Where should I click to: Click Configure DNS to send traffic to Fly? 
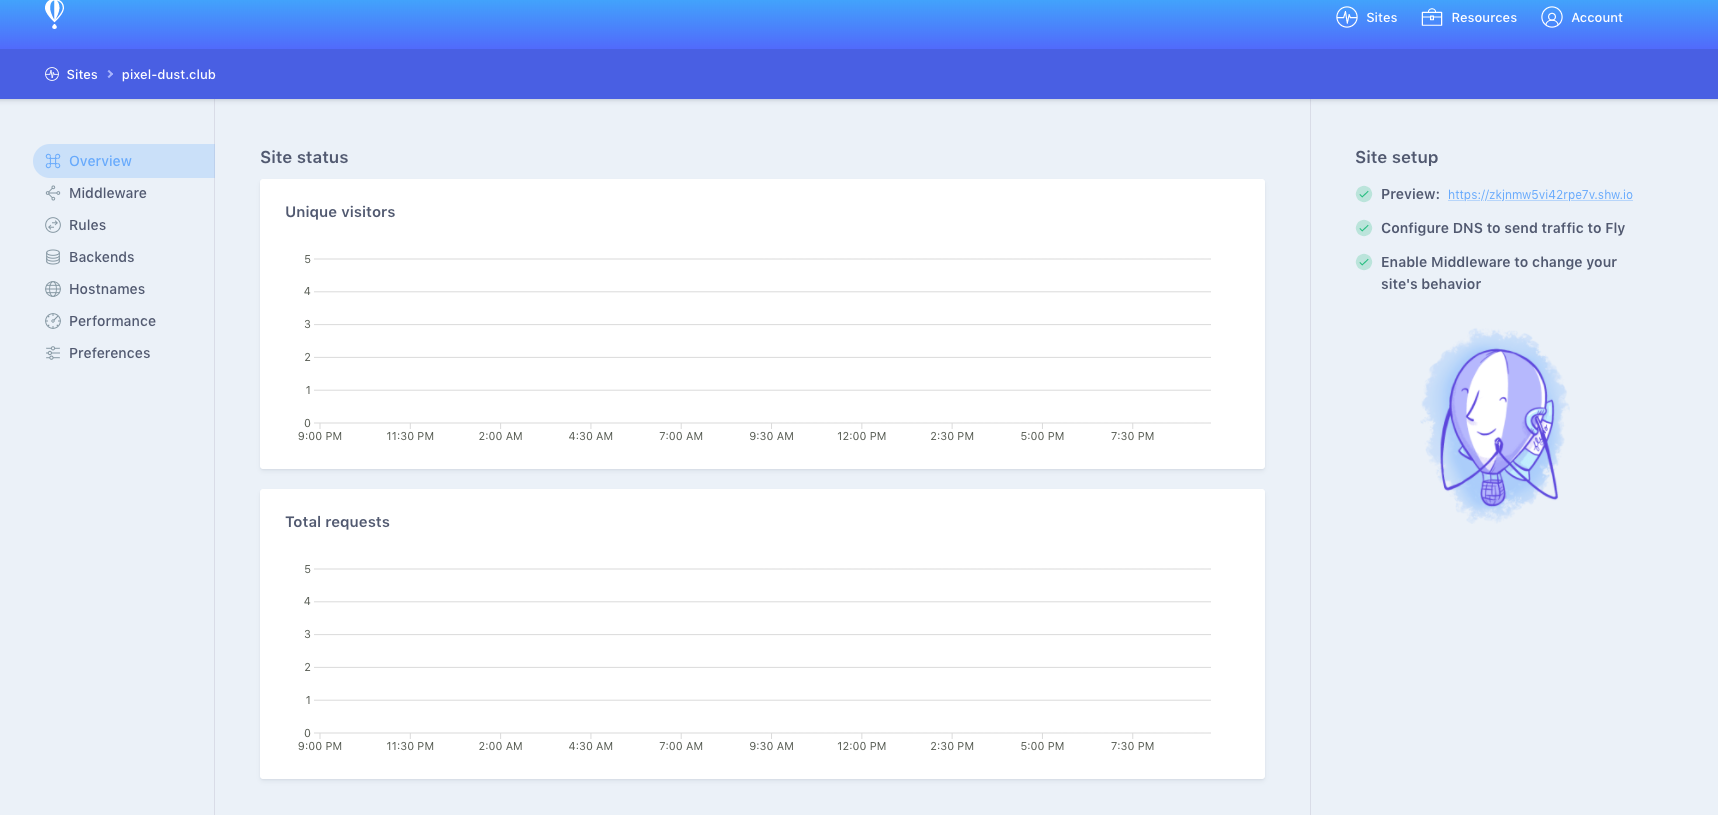tap(1503, 228)
